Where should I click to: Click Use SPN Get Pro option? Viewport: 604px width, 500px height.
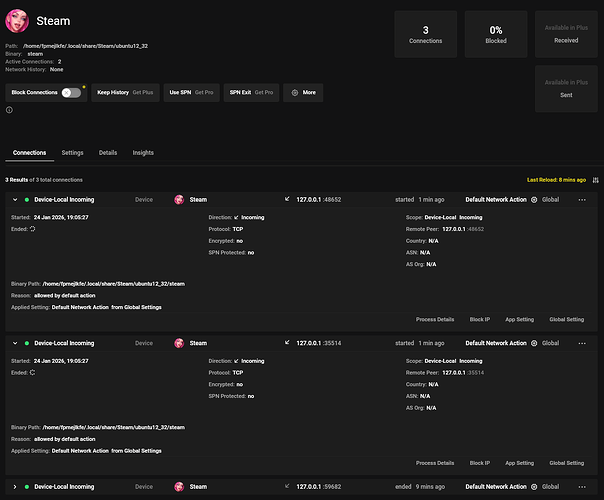191,92
